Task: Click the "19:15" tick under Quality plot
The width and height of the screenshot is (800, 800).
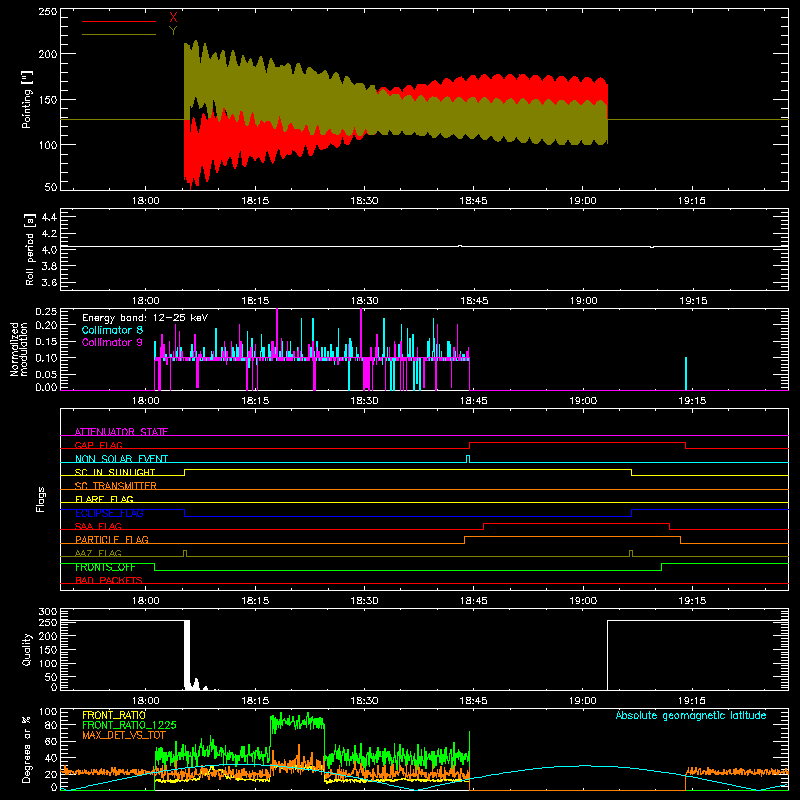Action: pyautogui.click(x=692, y=701)
